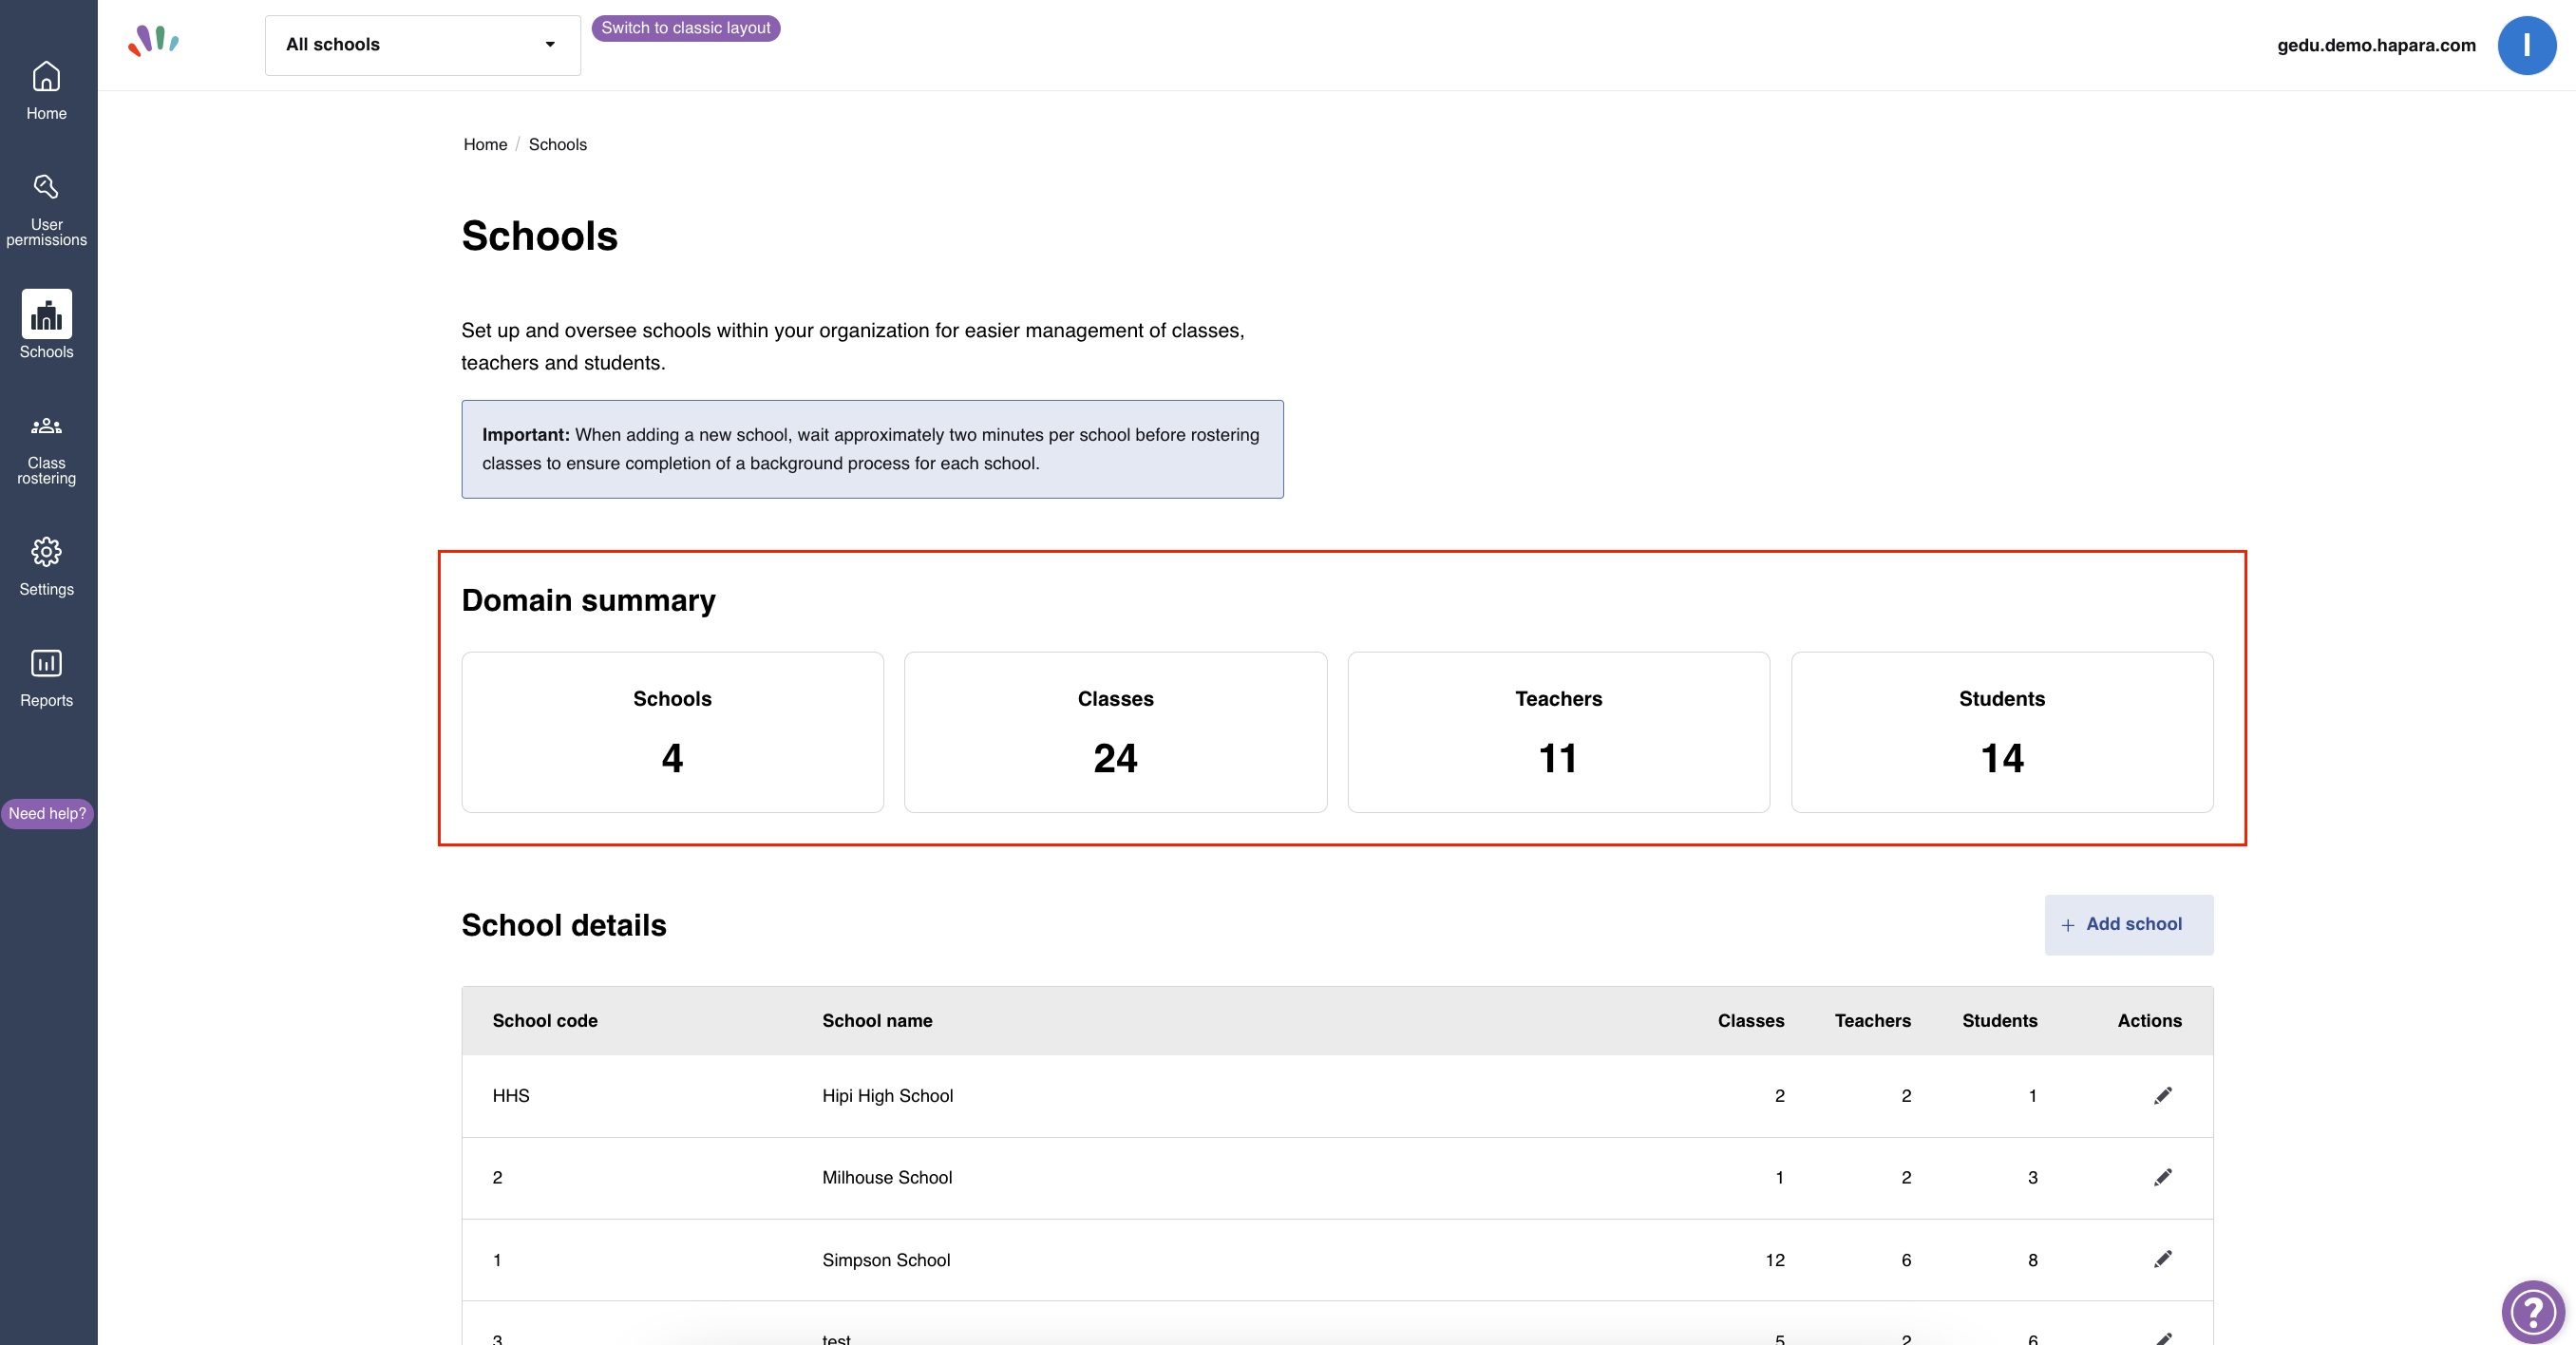Click the Teachers column header
The image size is (2576, 1345).
click(x=1872, y=1021)
